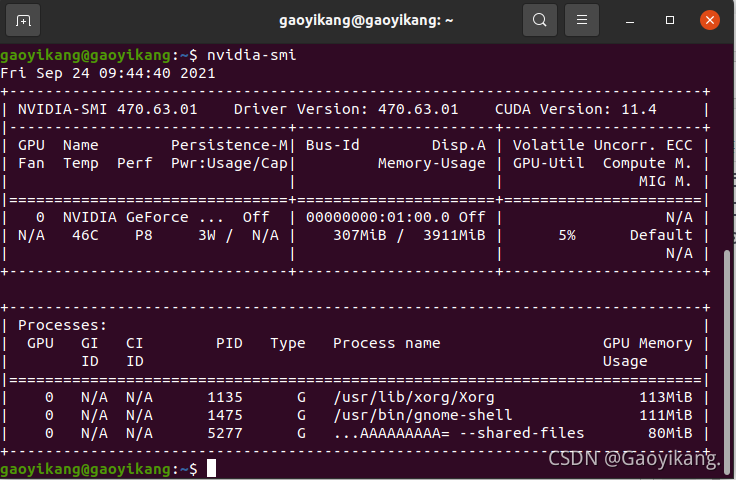Click the window title gaoyikang@gaoyikang: ~
Viewport: 736px width, 480px height.
pos(366,20)
